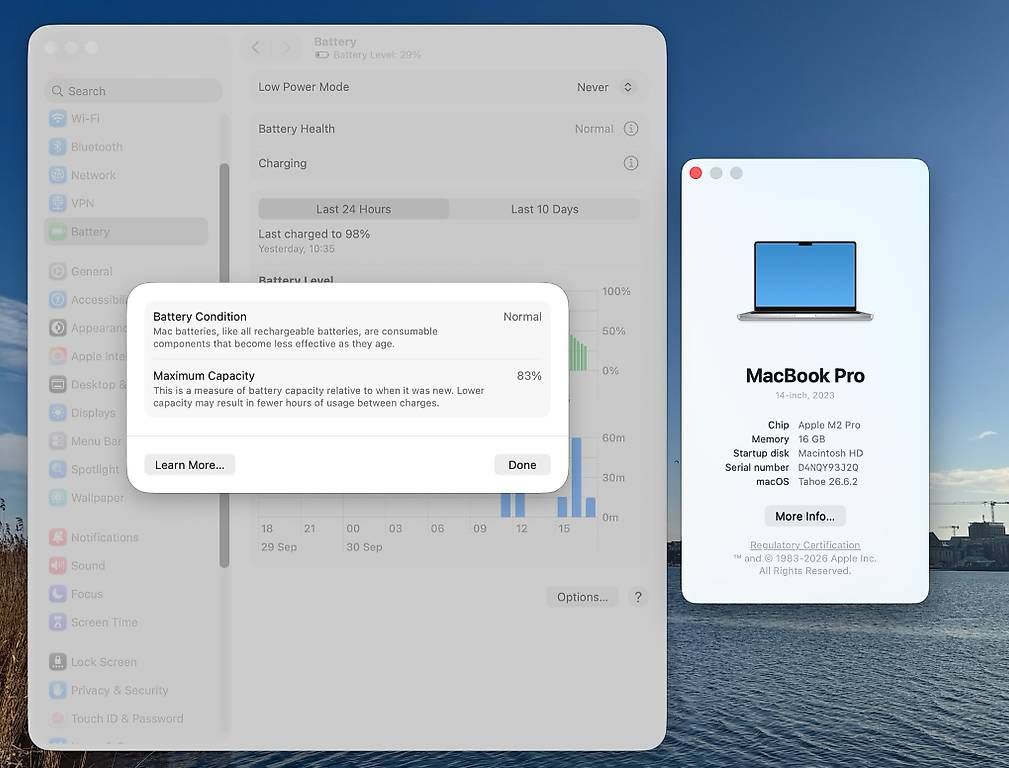Click More Info in About This Mac
1009x768 pixels.
pos(804,516)
